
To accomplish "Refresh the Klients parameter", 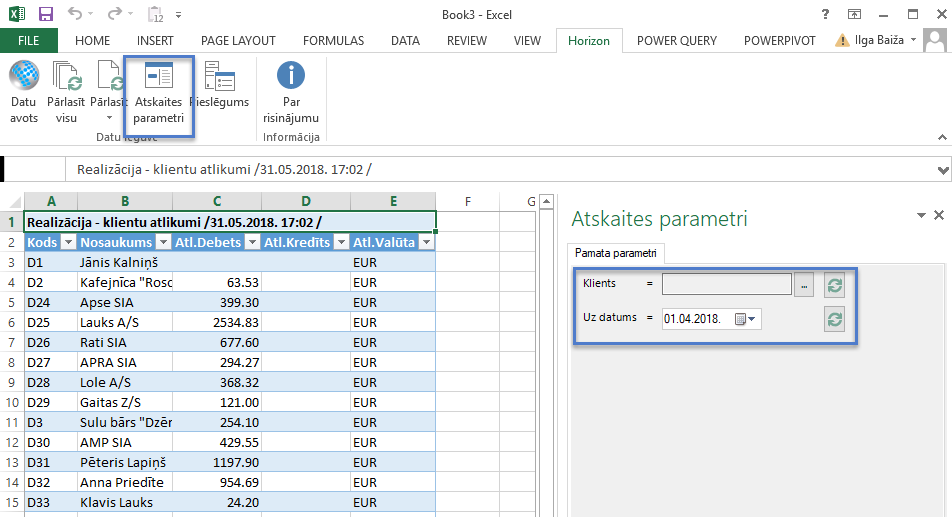I will [x=834, y=284].
